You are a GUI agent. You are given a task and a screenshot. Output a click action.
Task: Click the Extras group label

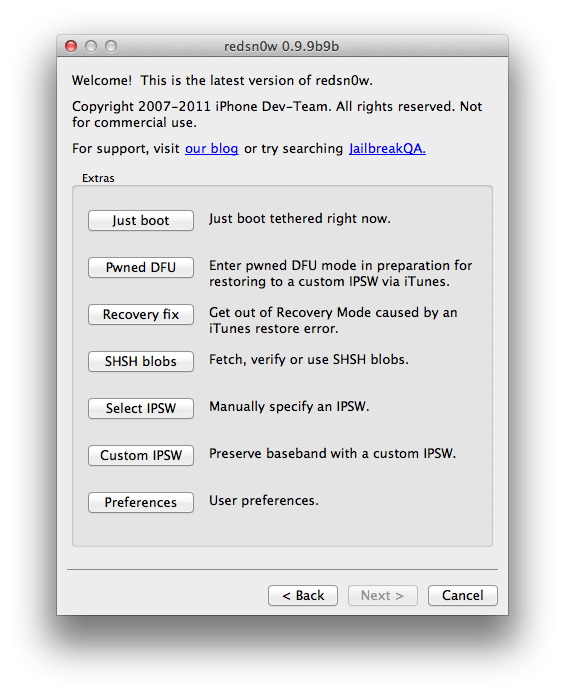[98, 178]
